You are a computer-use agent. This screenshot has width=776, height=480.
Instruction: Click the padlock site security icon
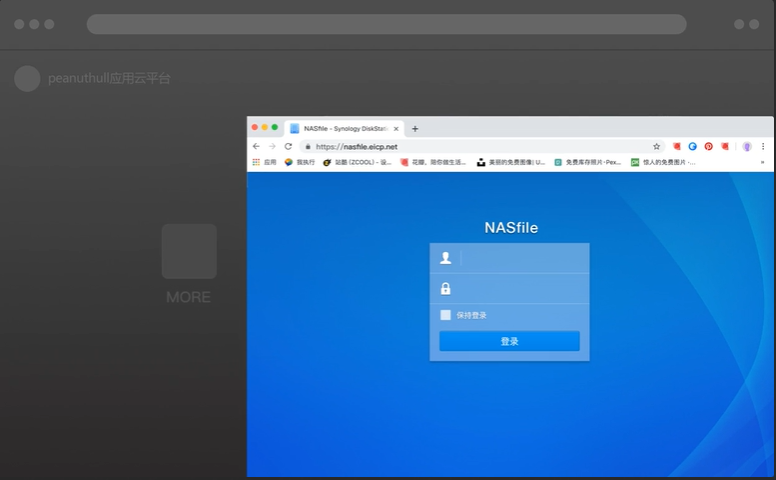(307, 146)
